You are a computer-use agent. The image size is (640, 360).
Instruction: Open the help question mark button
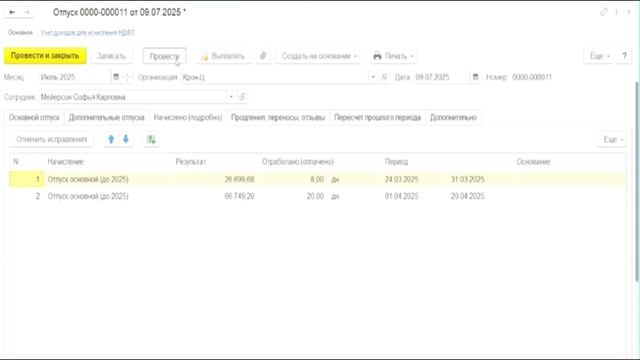pyautogui.click(x=624, y=56)
